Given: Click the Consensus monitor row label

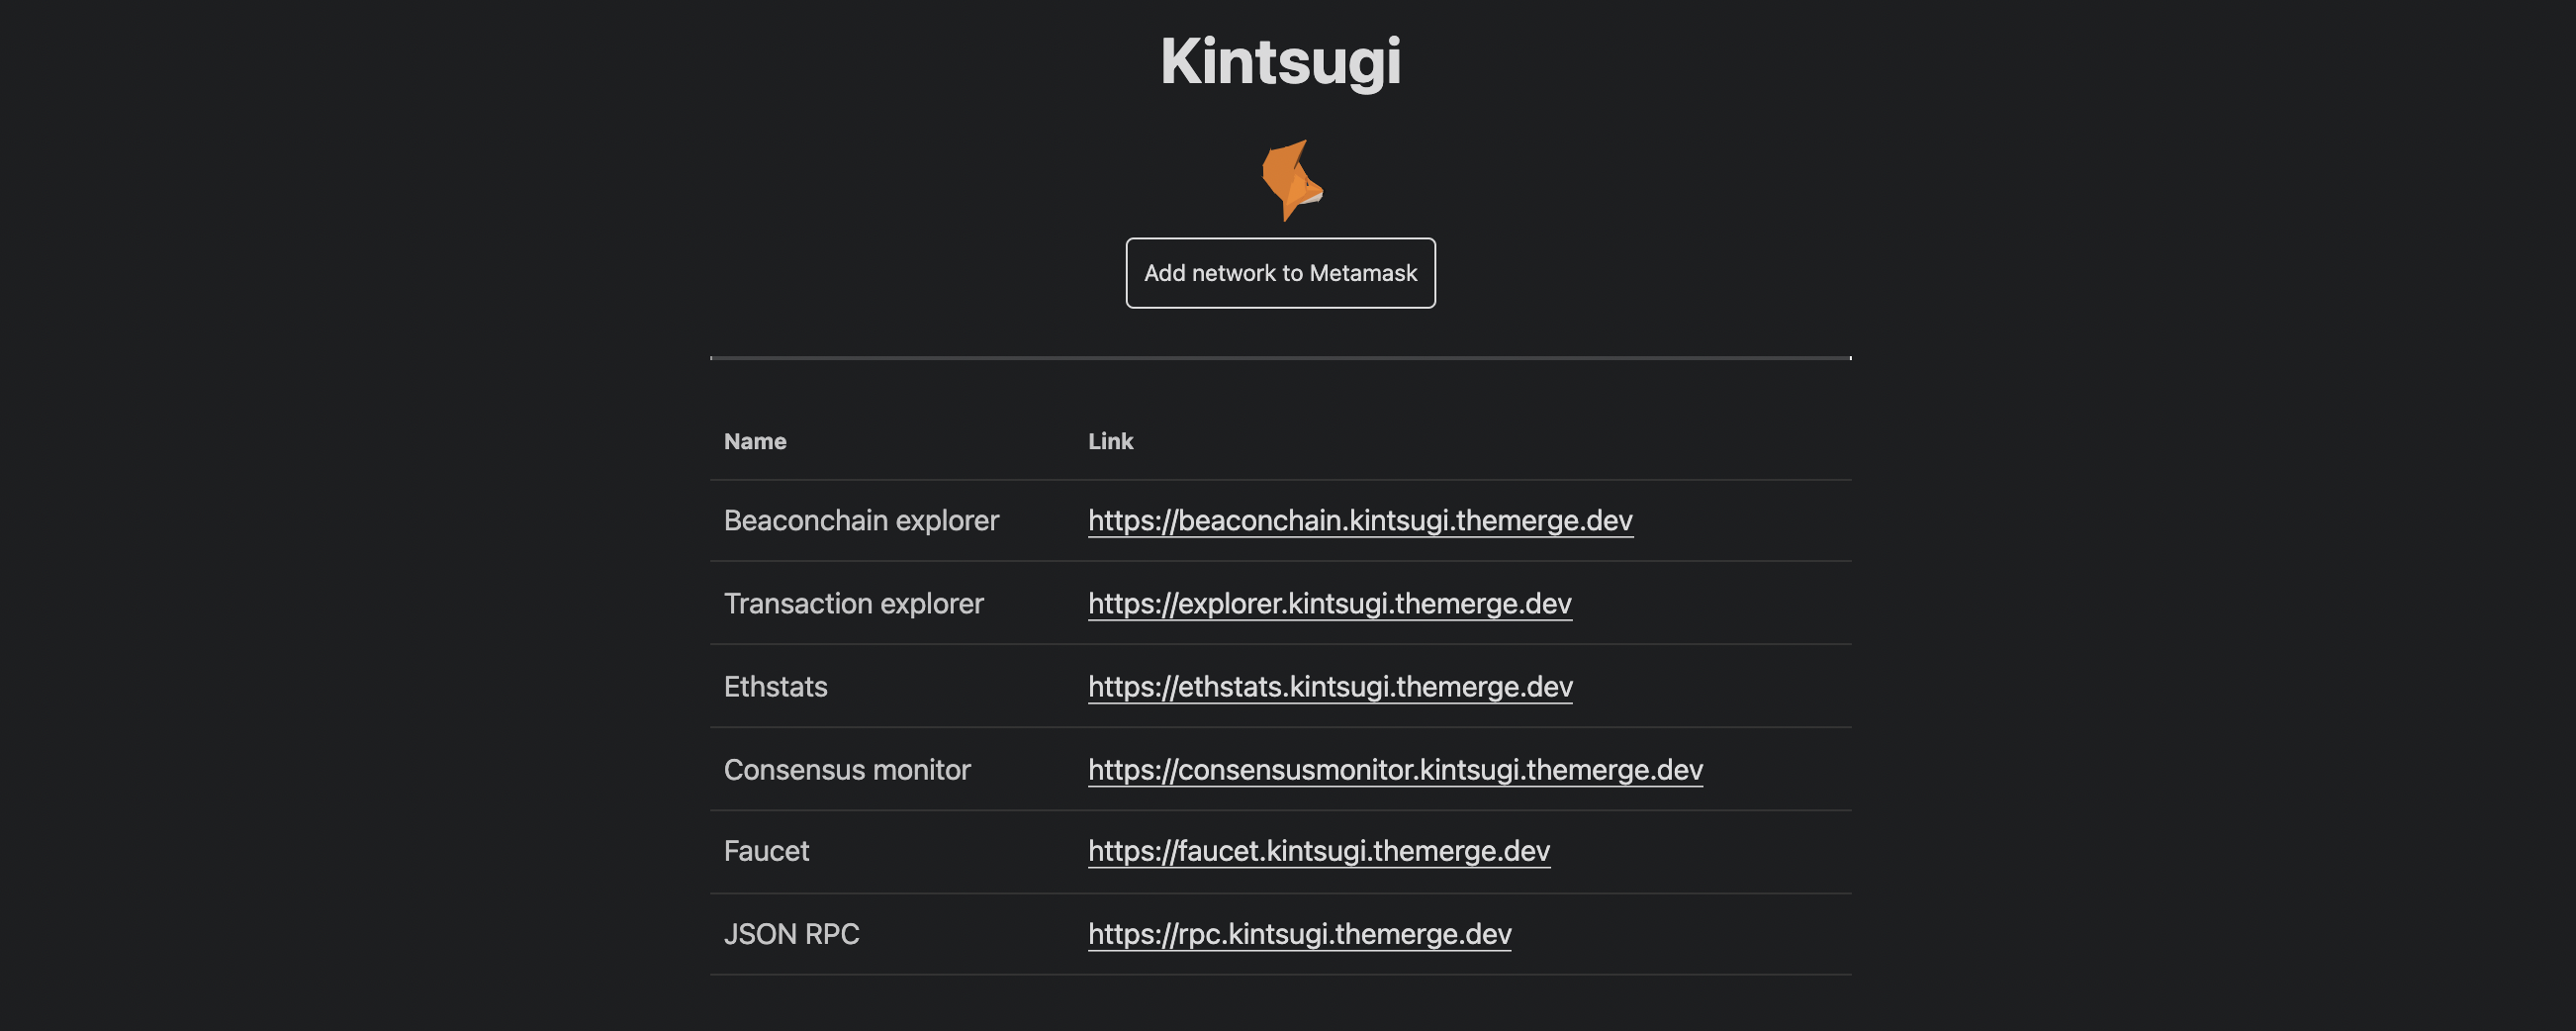Looking at the screenshot, I should point(847,769).
